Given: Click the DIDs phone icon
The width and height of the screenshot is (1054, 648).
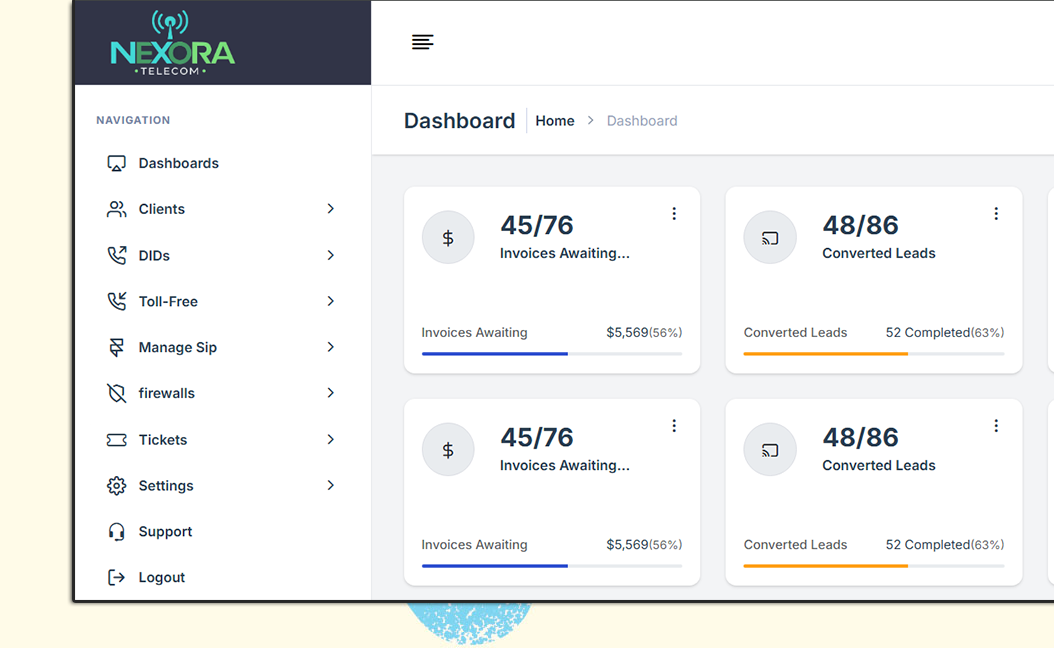Looking at the screenshot, I should point(117,255).
